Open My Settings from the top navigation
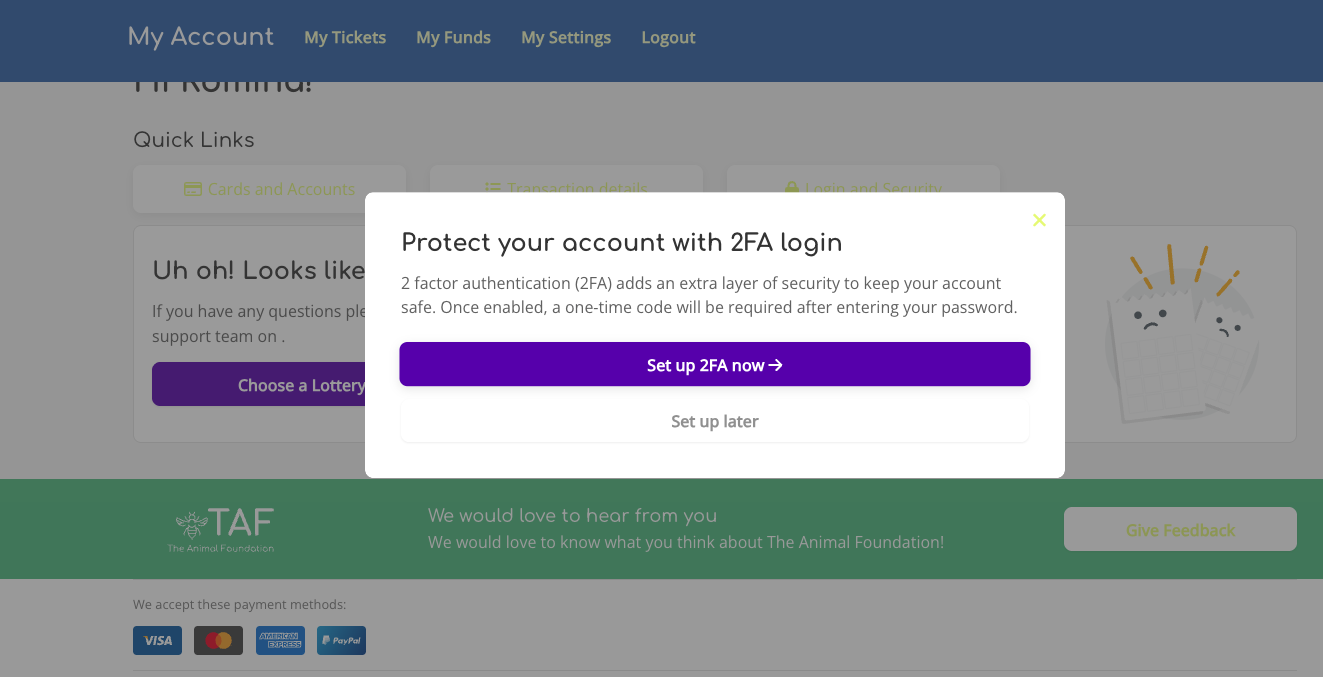This screenshot has width=1323, height=677. pyautogui.click(x=565, y=37)
